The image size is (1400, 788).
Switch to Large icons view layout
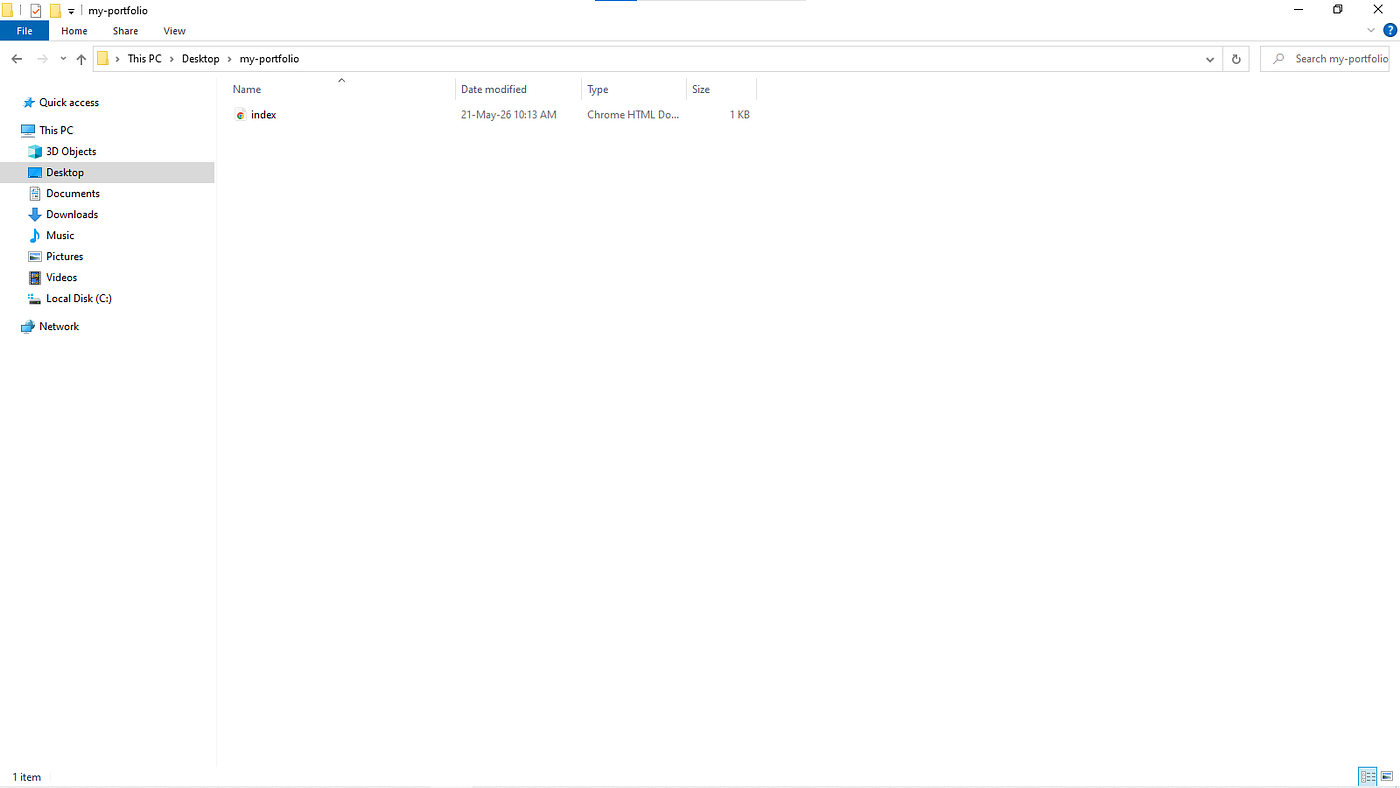(1387, 777)
